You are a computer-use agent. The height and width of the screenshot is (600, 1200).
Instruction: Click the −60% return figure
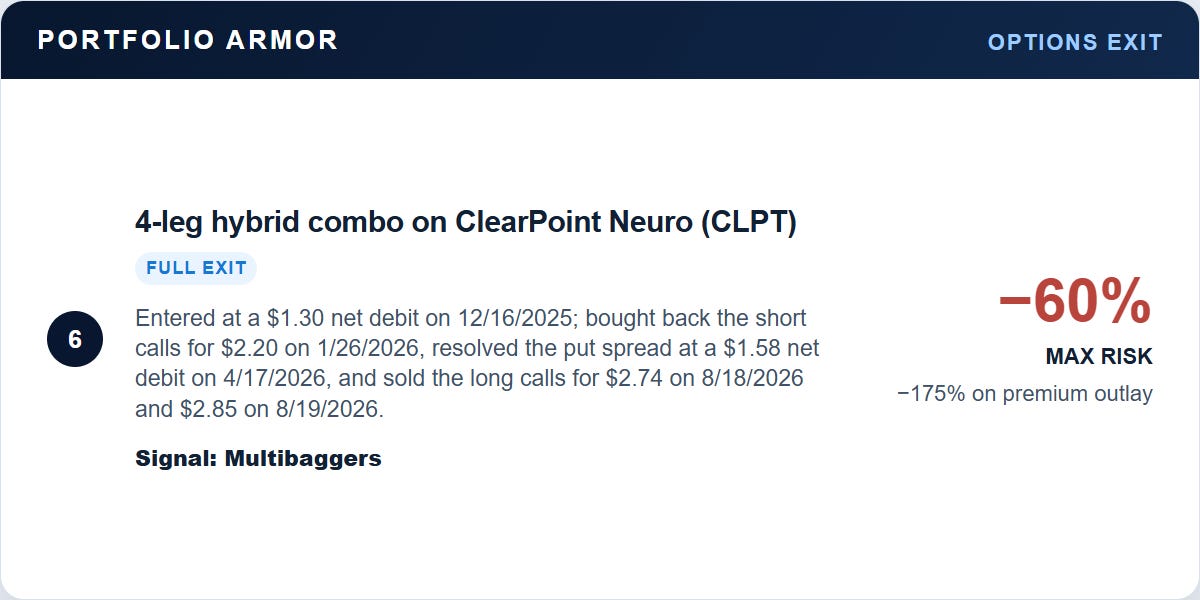1075,302
